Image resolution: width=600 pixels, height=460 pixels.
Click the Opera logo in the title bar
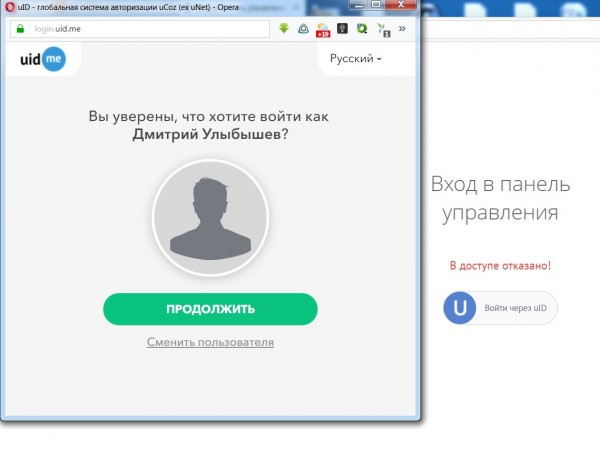pos(10,7)
